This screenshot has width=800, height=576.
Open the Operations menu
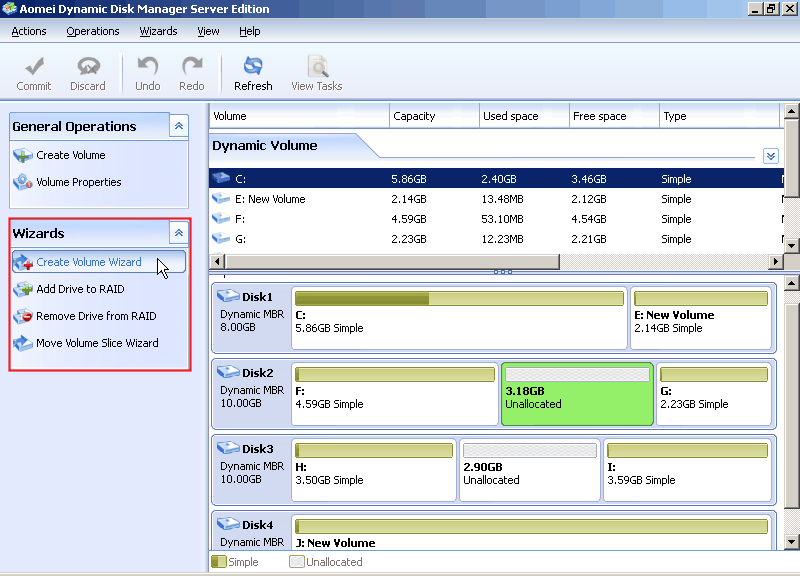tap(93, 31)
